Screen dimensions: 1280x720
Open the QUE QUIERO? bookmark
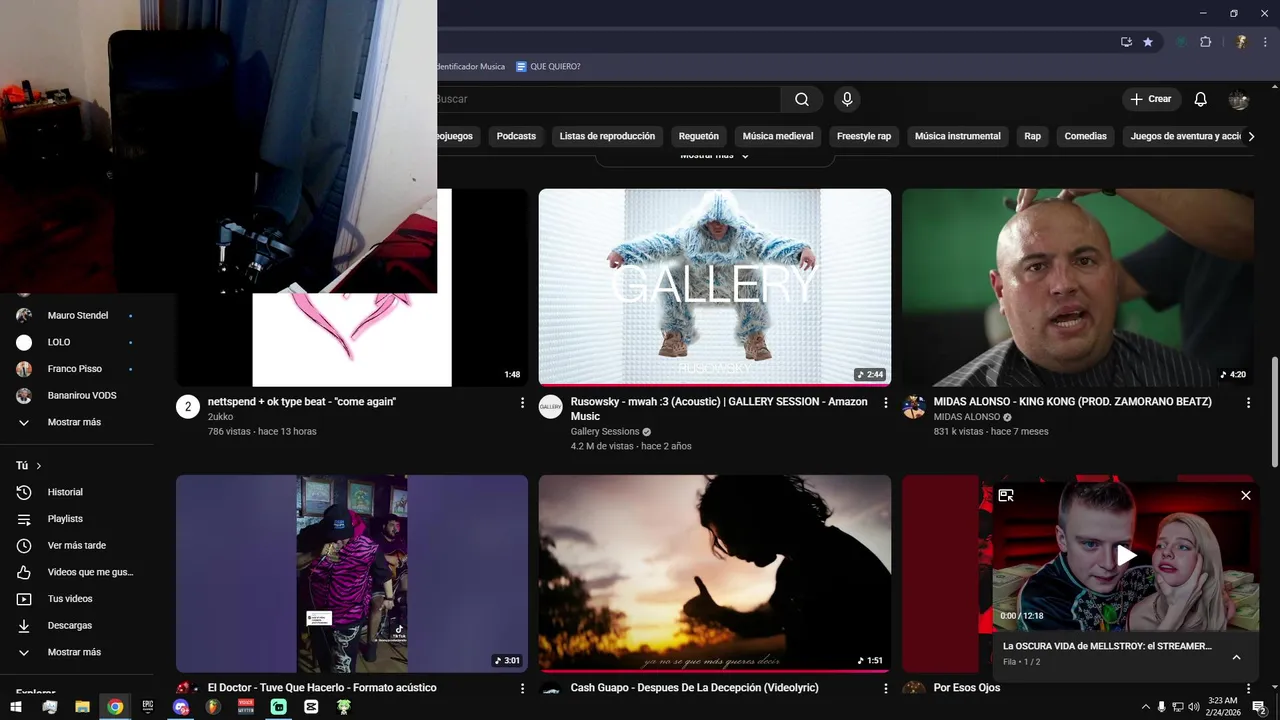[548, 67]
